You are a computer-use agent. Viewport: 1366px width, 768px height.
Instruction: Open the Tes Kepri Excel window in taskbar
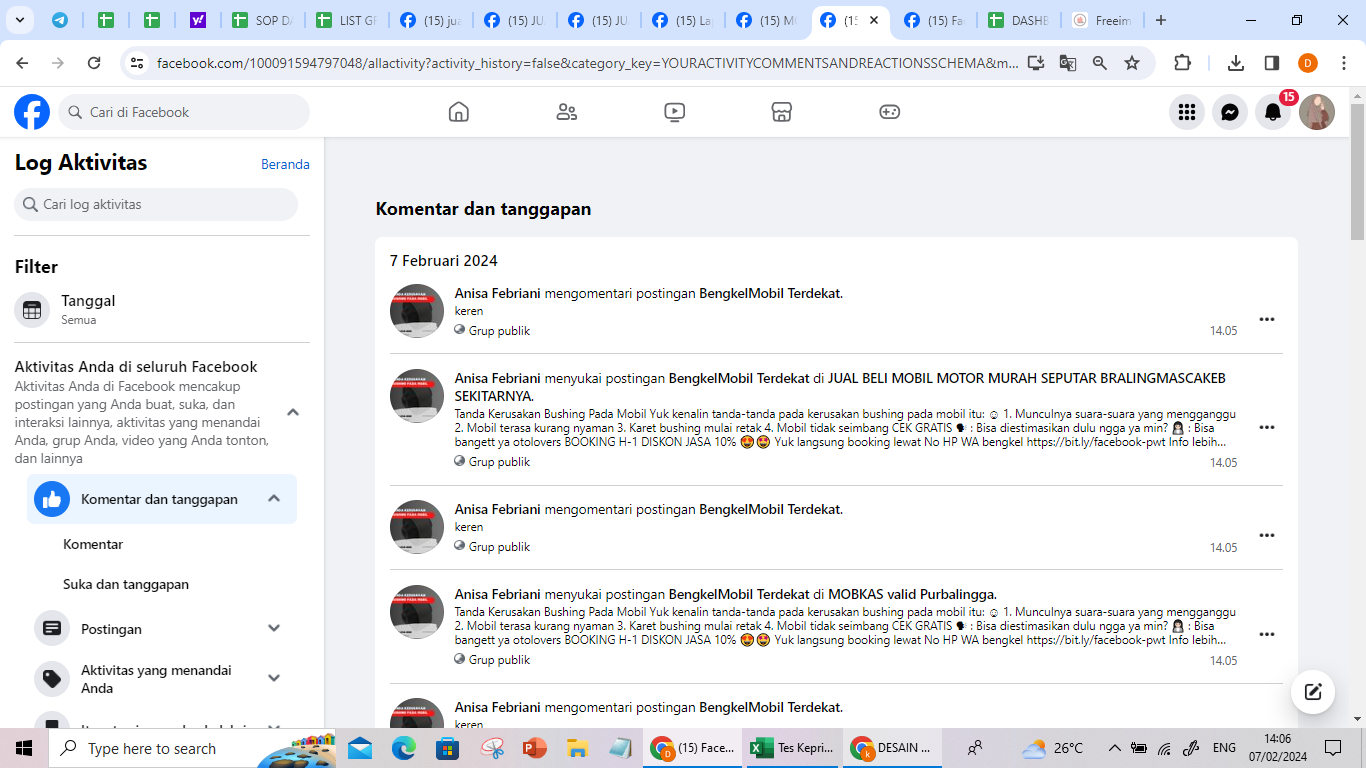pyautogui.click(x=792, y=748)
